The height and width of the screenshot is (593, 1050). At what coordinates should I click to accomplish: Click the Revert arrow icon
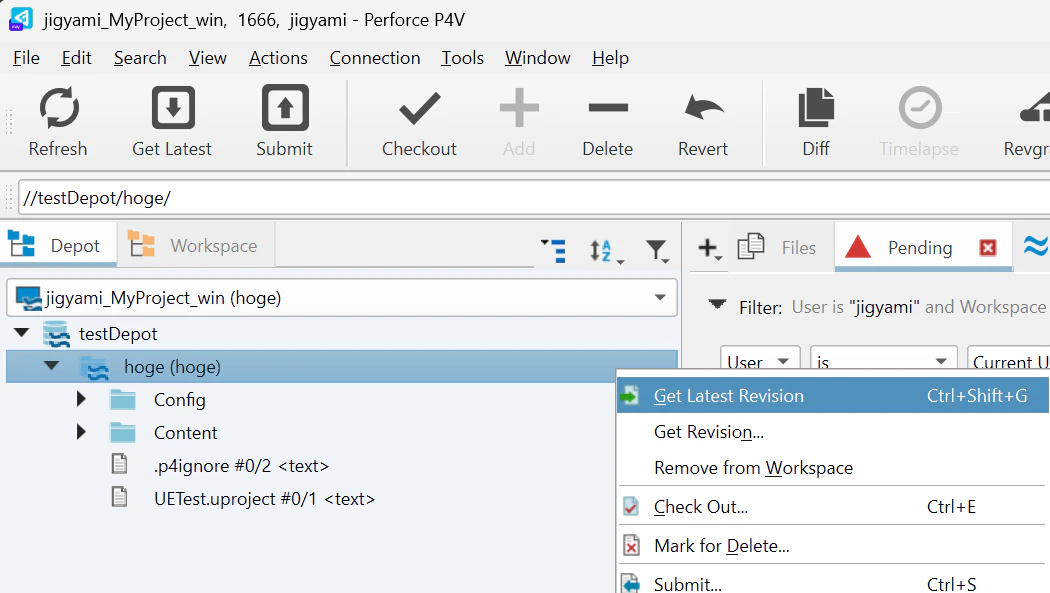(704, 108)
